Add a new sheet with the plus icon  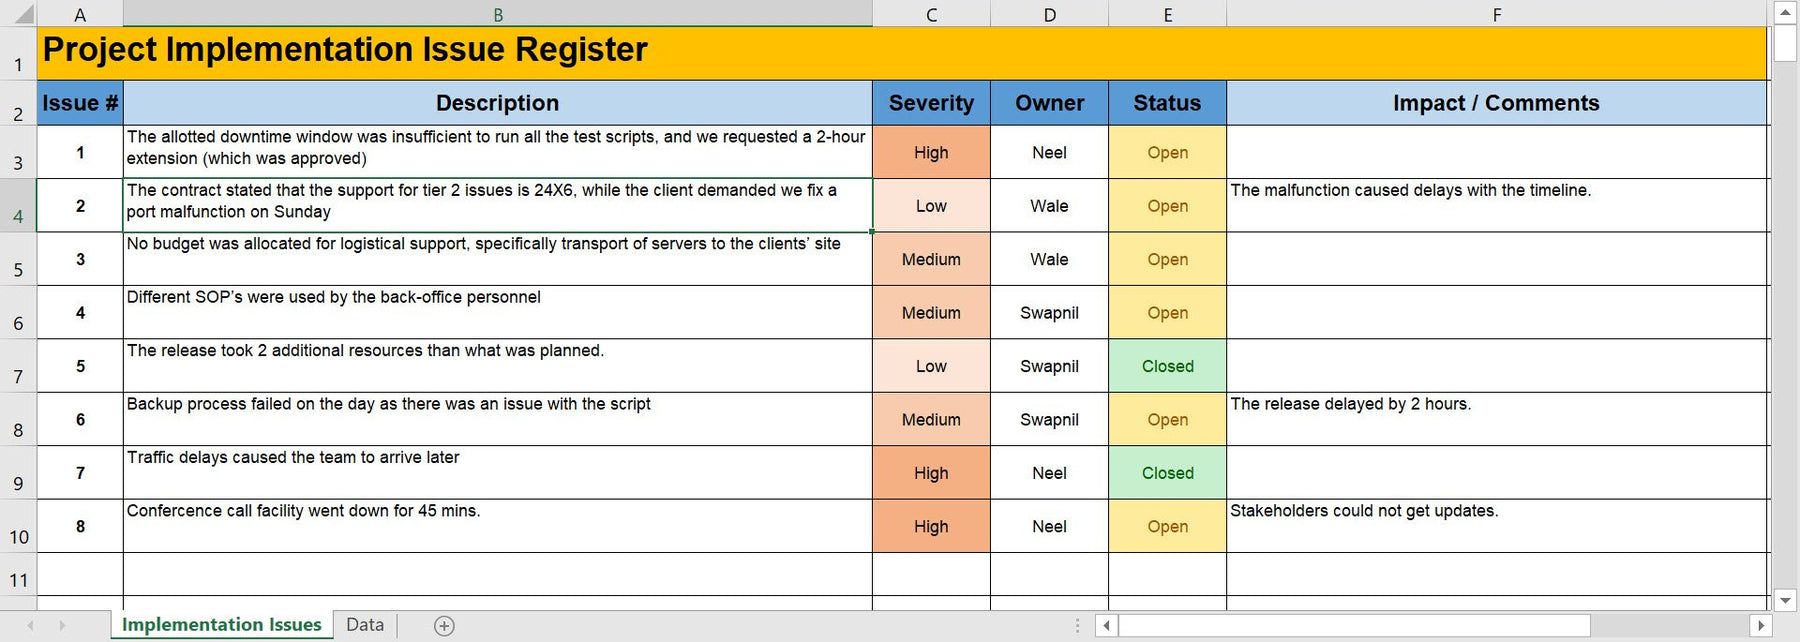point(444,626)
